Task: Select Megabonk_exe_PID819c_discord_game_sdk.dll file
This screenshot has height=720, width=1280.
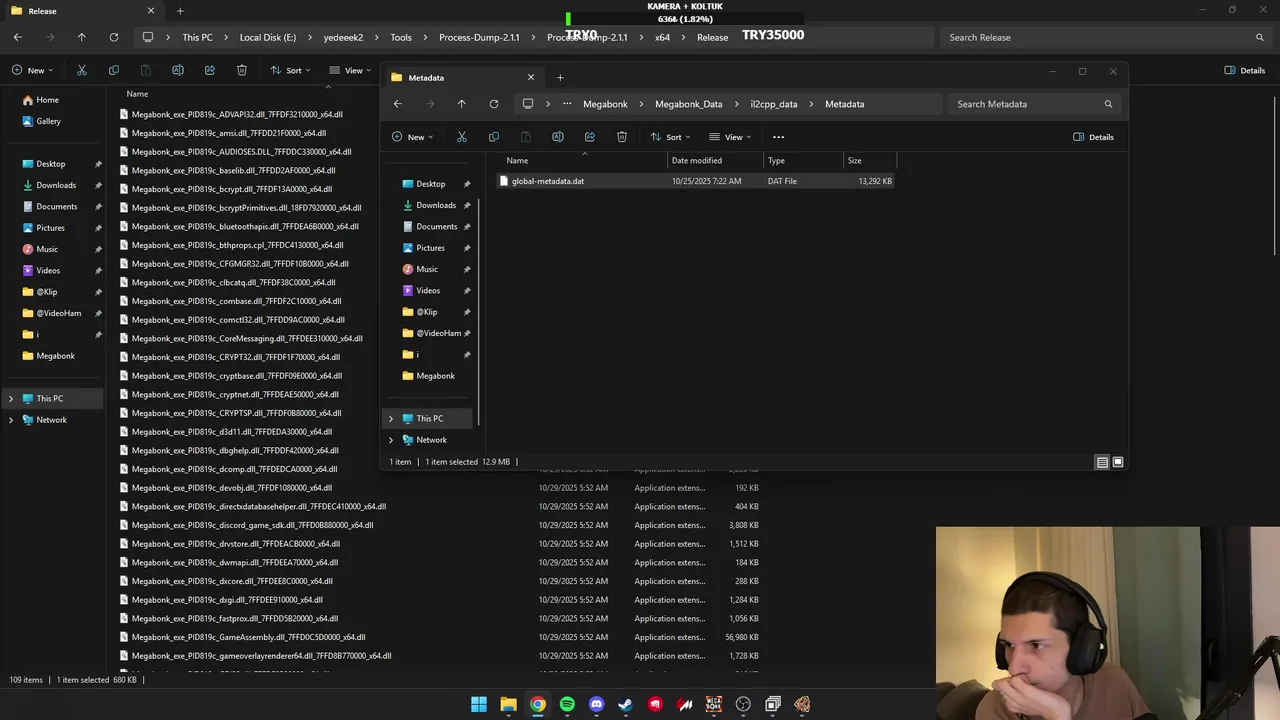Action: 252,525
